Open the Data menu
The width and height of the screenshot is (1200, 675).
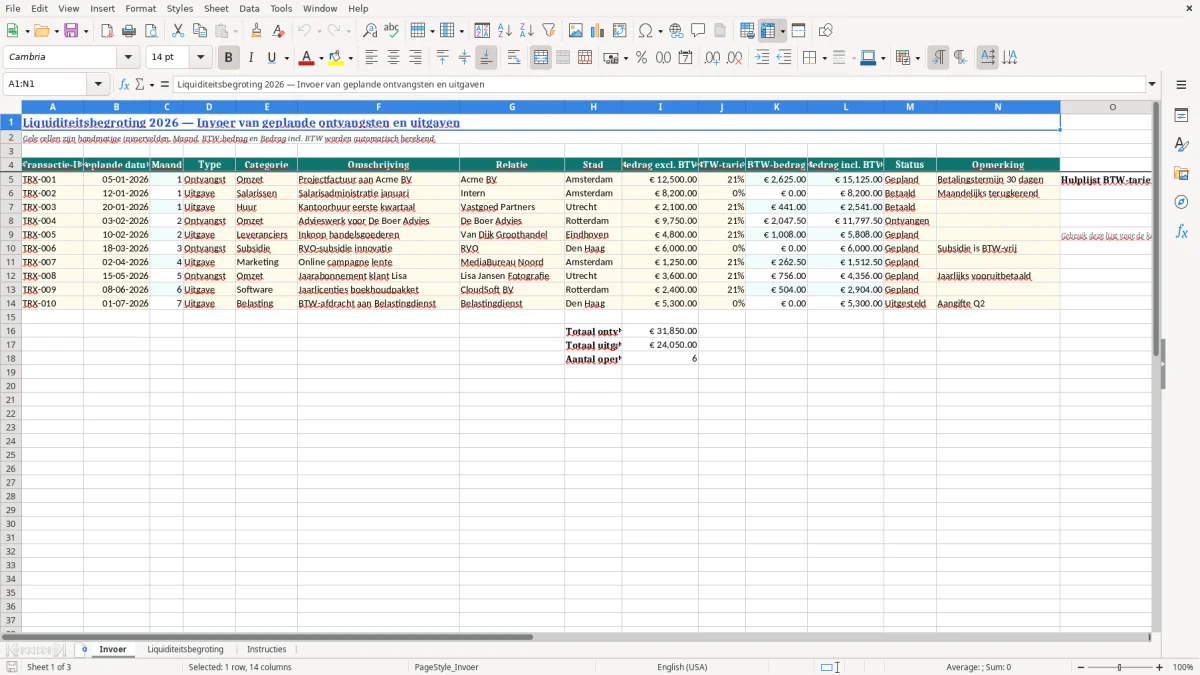pyautogui.click(x=249, y=8)
